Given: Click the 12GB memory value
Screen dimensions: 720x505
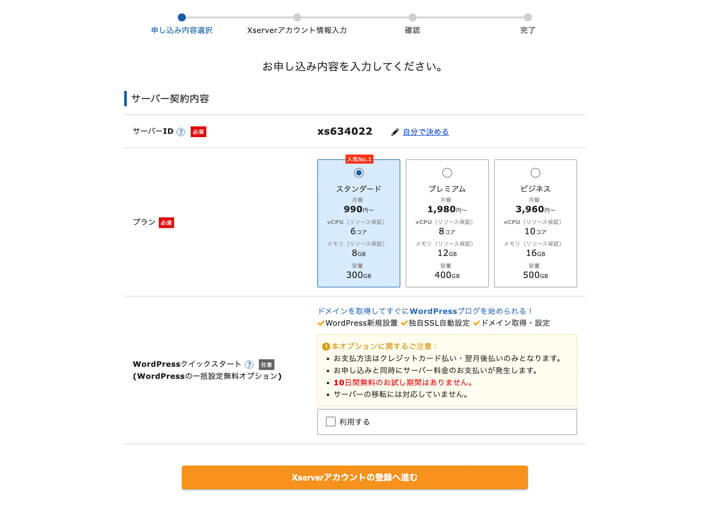Looking at the screenshot, I should click(x=447, y=253).
